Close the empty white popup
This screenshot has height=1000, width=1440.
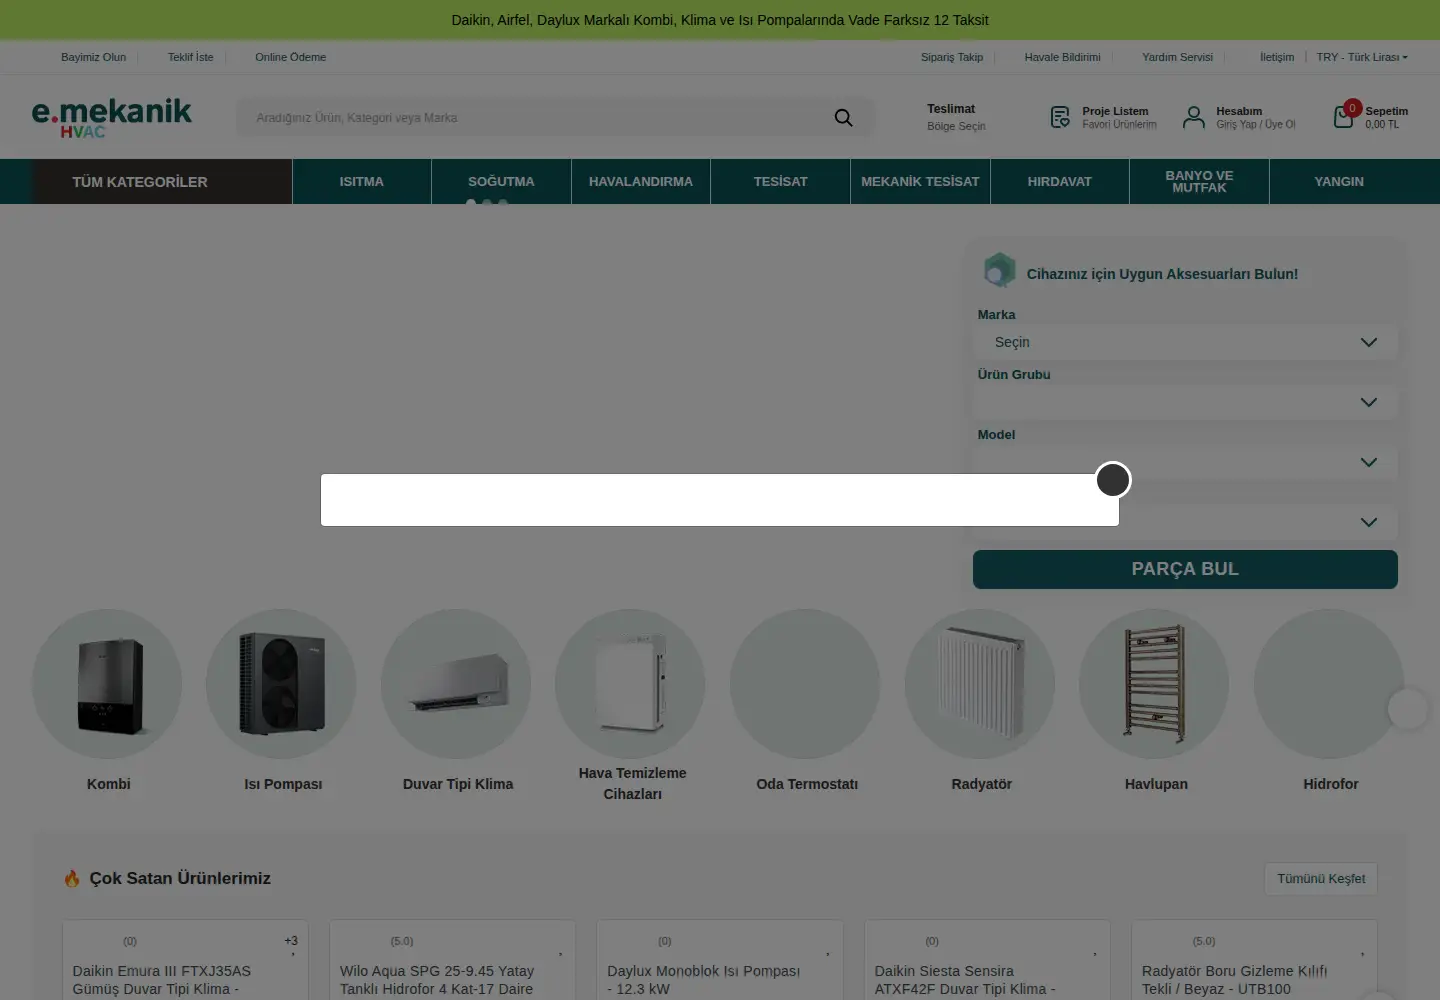[x=1113, y=480]
